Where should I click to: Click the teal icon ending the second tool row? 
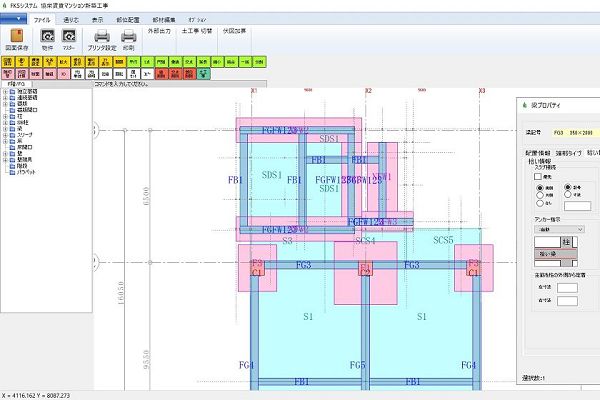(x=204, y=73)
